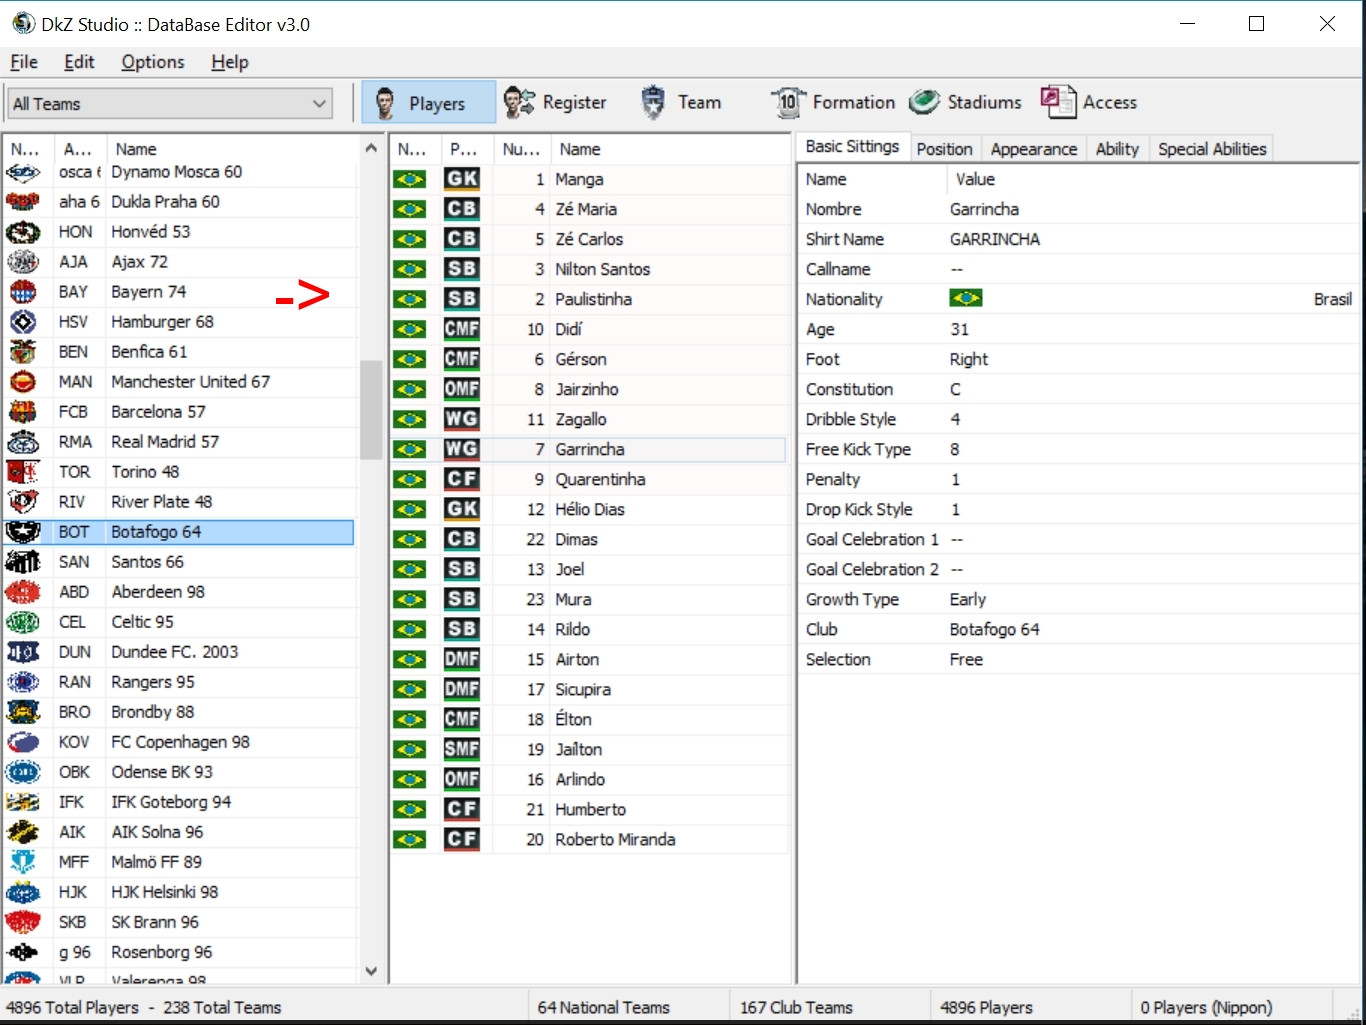Click the Selection value Free

(x=966, y=659)
